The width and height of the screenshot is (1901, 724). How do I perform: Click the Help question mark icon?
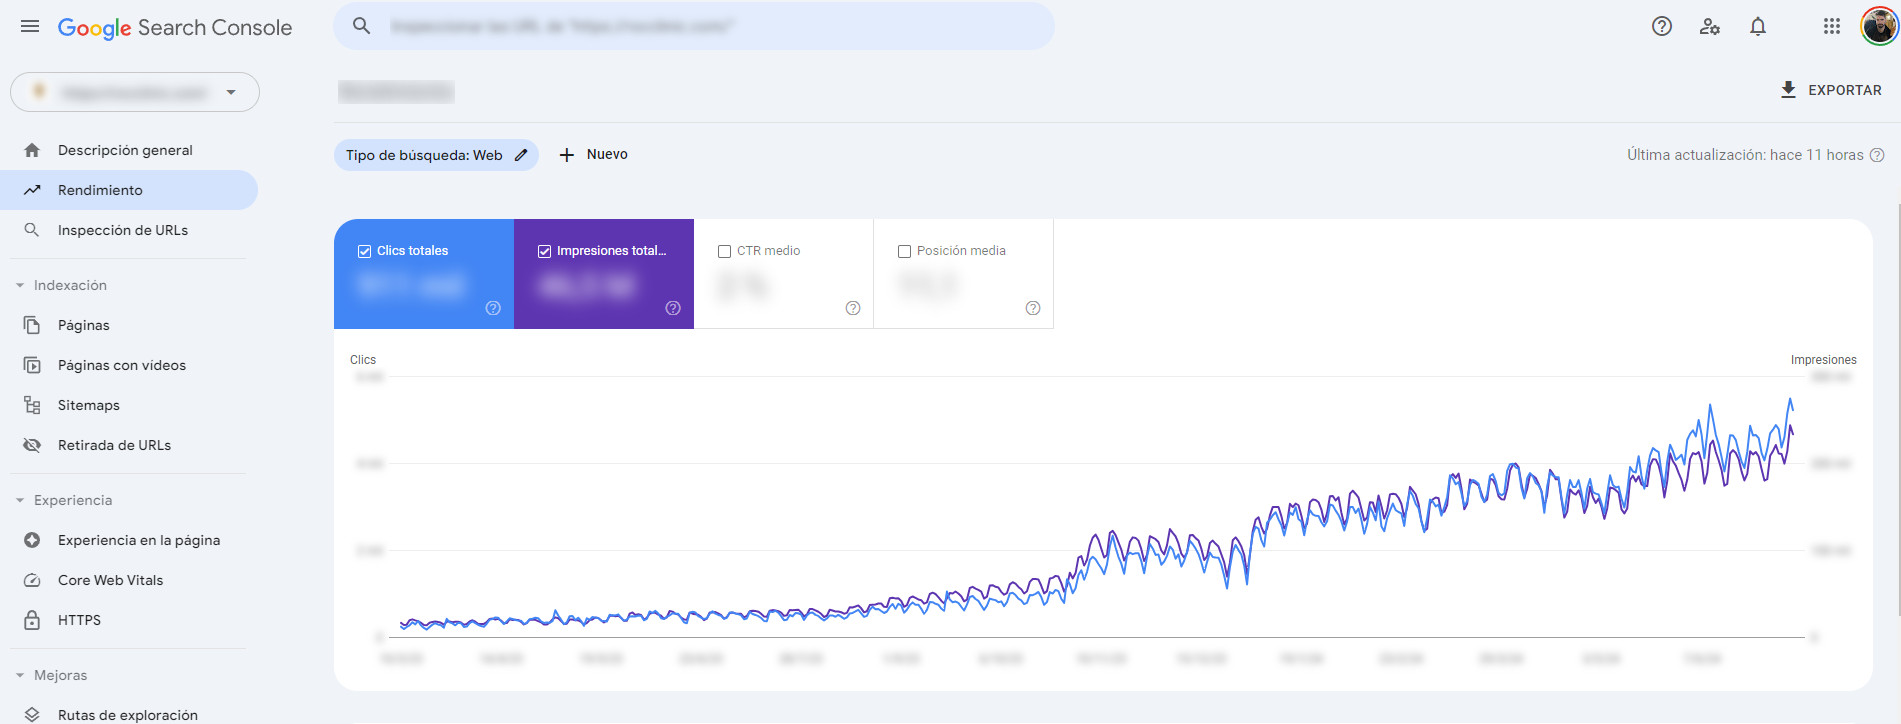pyautogui.click(x=1661, y=27)
